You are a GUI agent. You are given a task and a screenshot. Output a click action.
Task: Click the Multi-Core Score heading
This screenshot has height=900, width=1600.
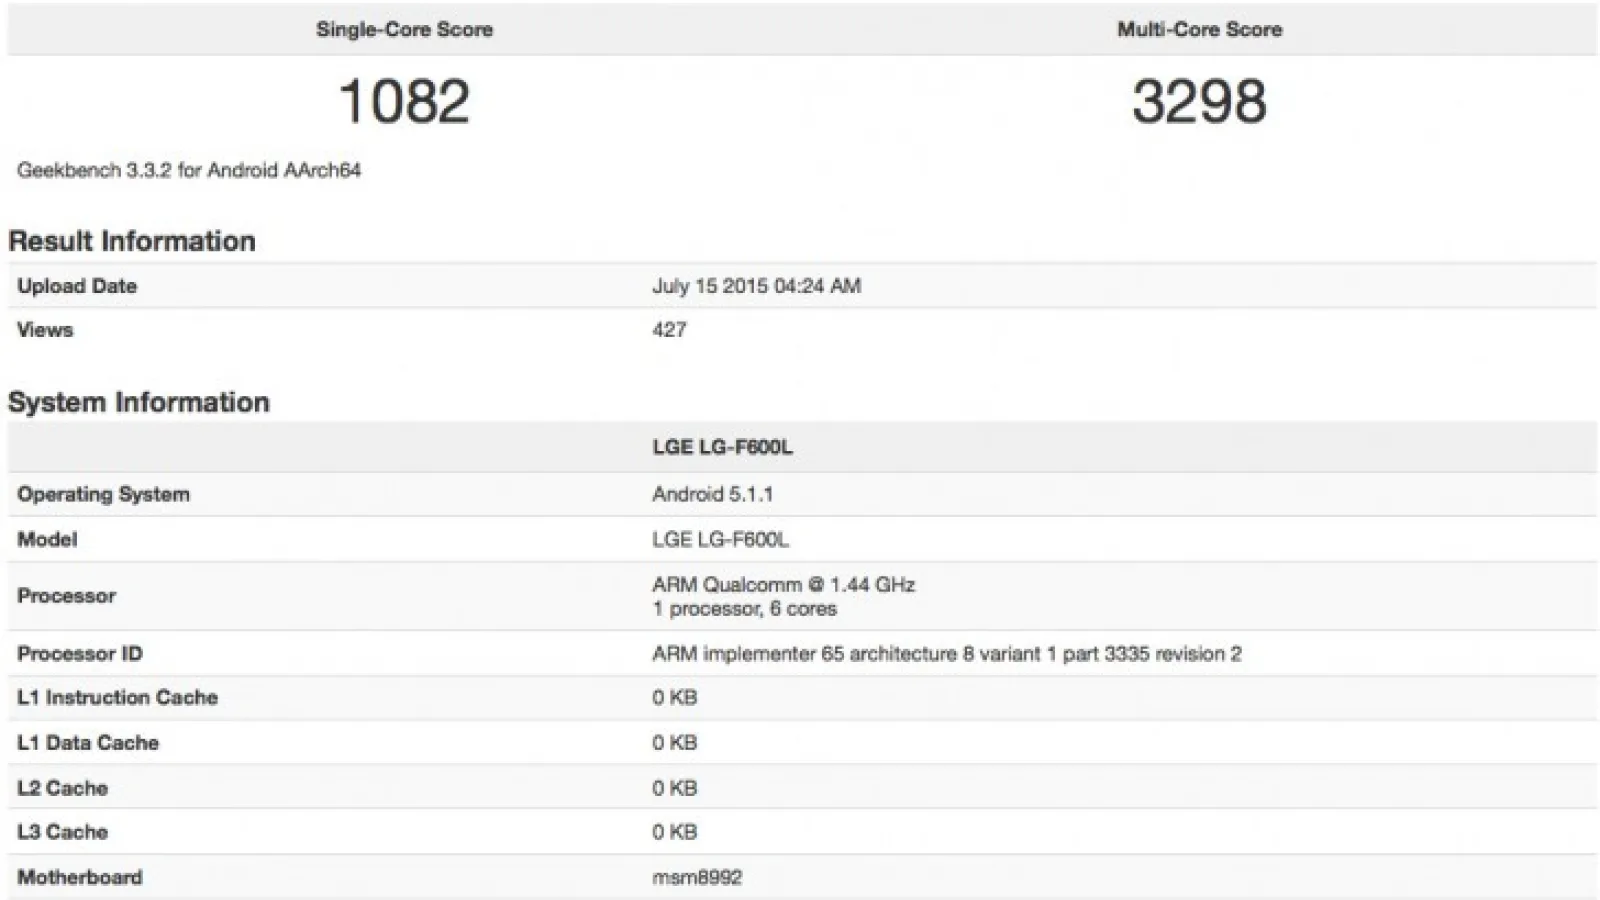pos(1199,30)
